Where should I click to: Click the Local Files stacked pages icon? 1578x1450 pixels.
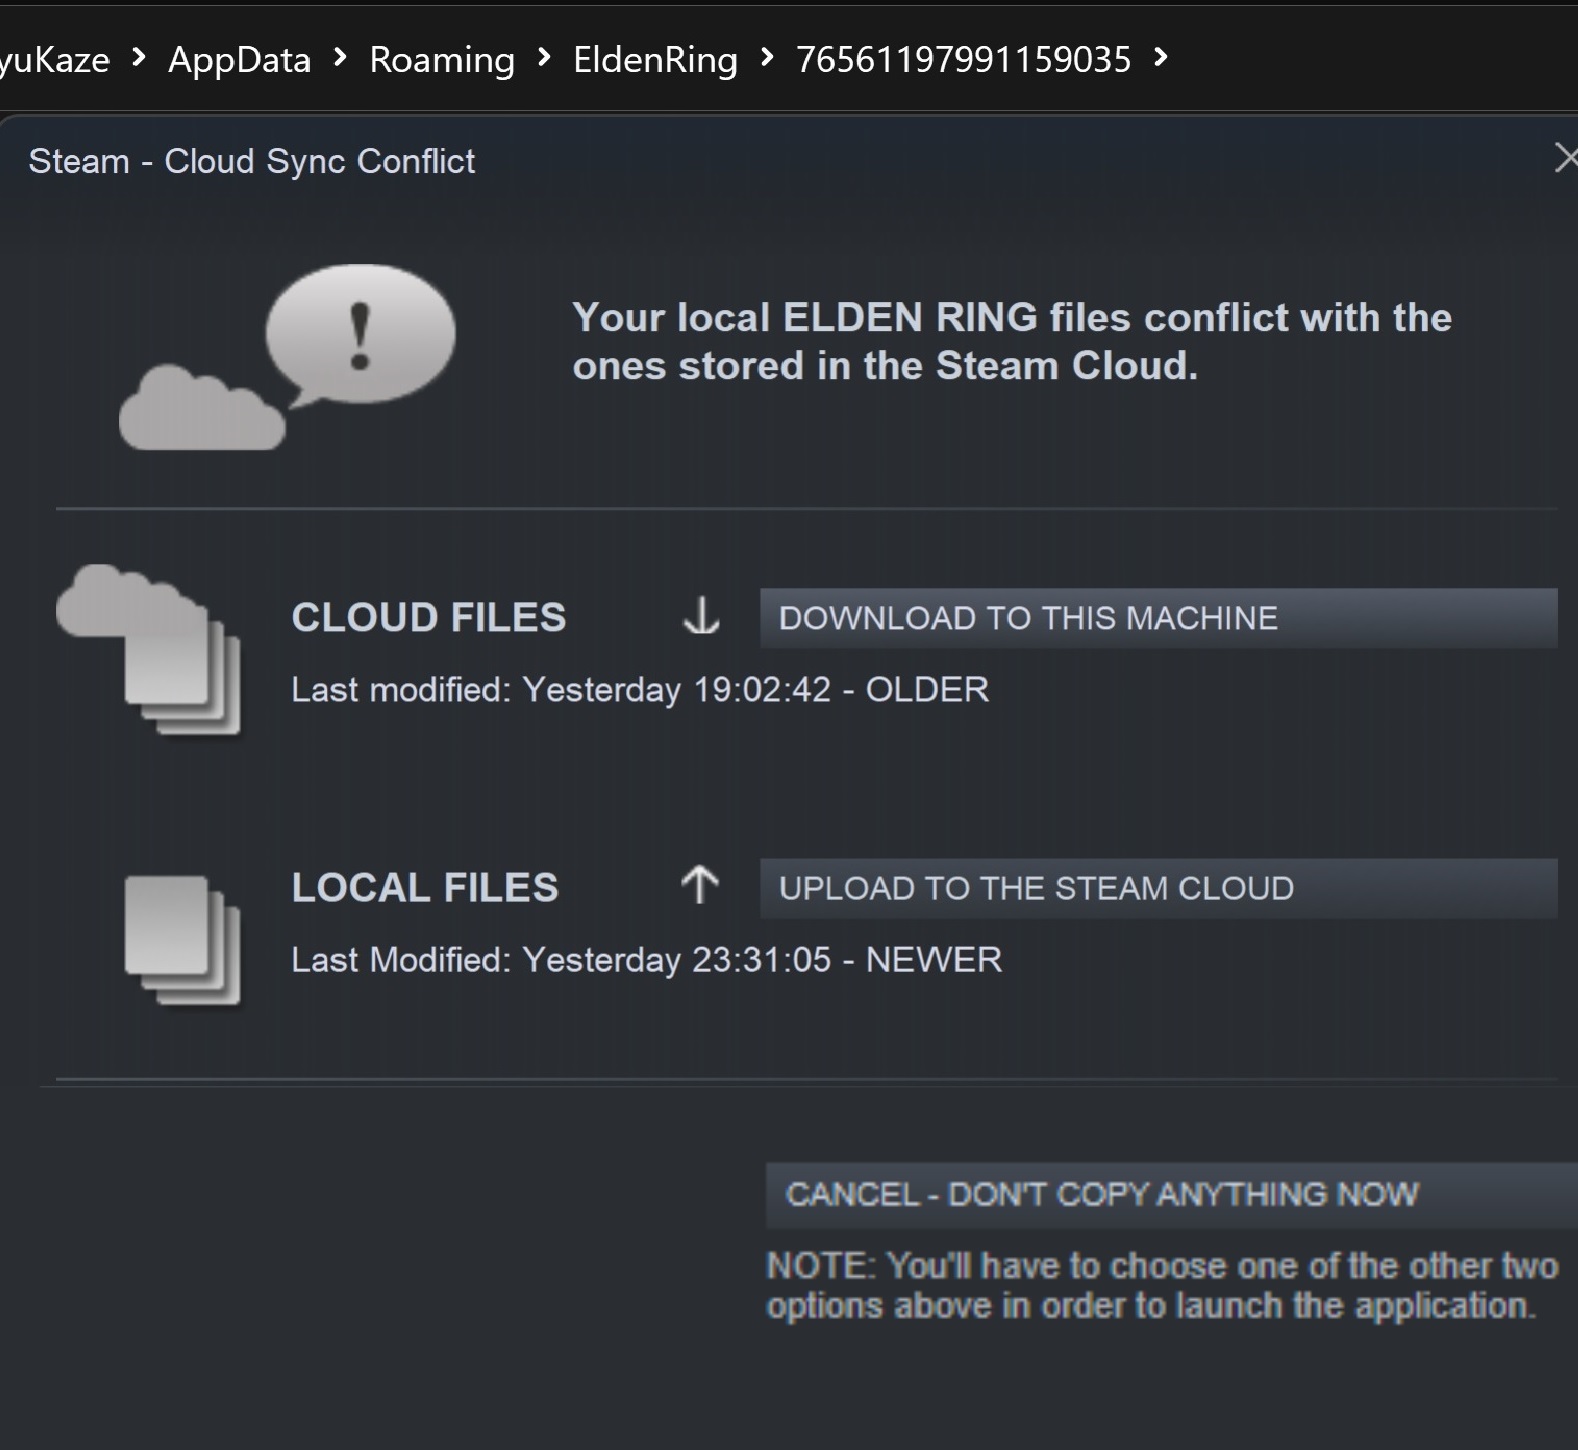click(x=182, y=939)
